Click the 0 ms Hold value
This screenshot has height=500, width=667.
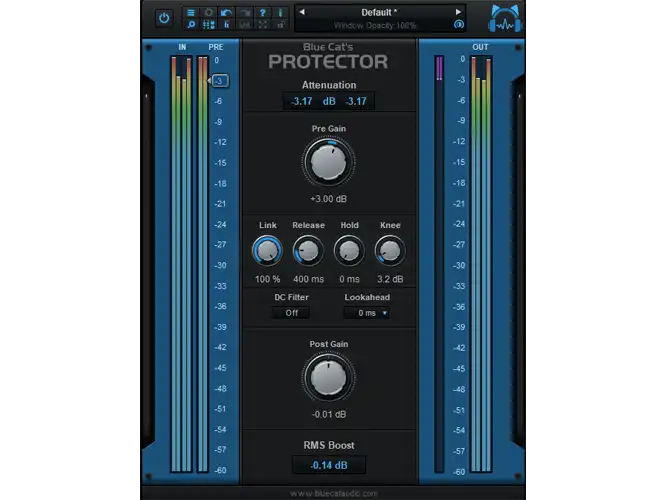point(349,279)
